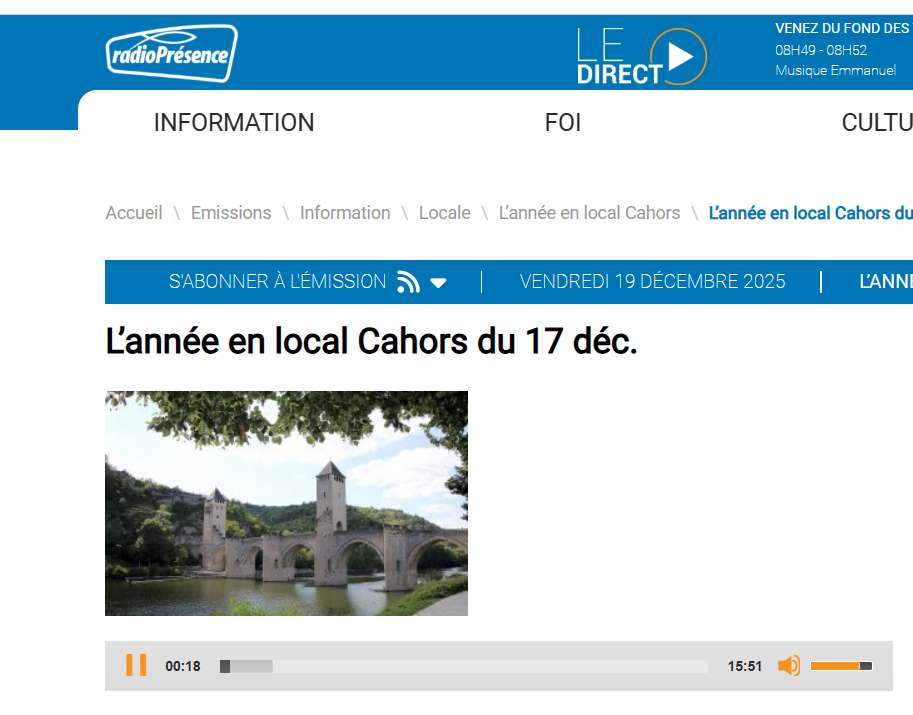The height and width of the screenshot is (715, 913).
Task: Open S'abonner à l'émission menu
Action: 277,282
